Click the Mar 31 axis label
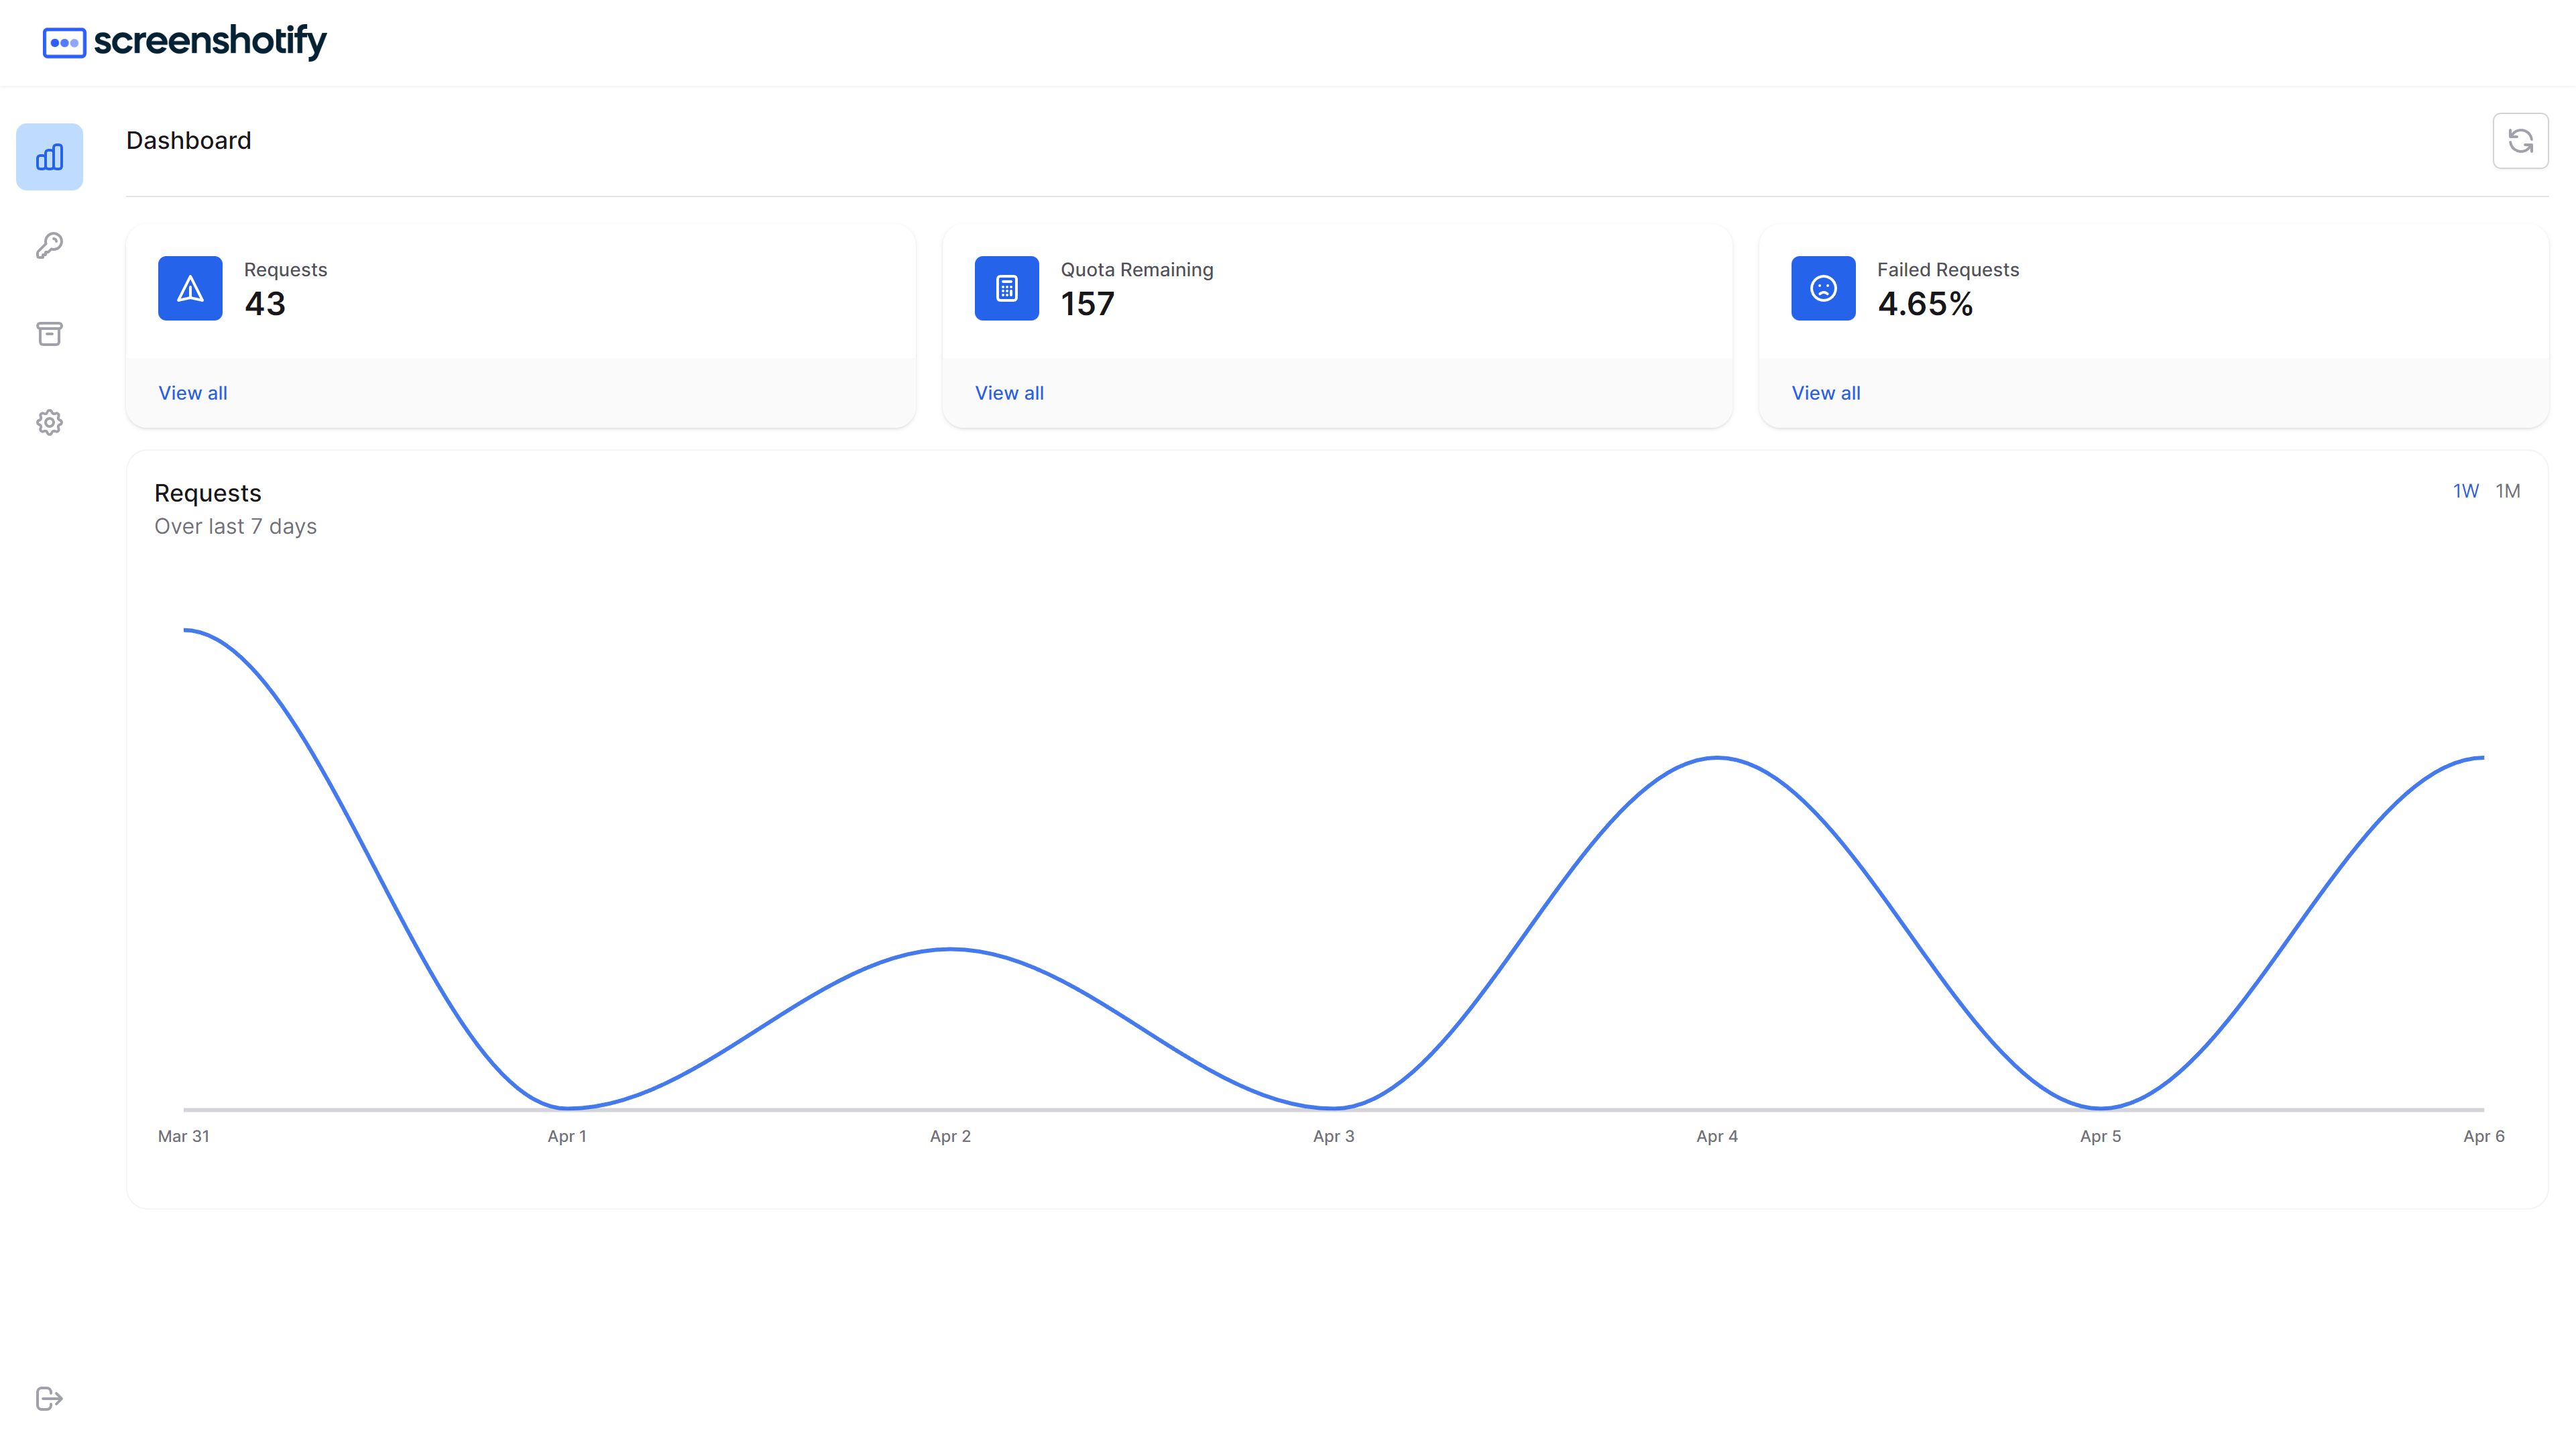The width and height of the screenshot is (2576, 1449). [184, 1136]
